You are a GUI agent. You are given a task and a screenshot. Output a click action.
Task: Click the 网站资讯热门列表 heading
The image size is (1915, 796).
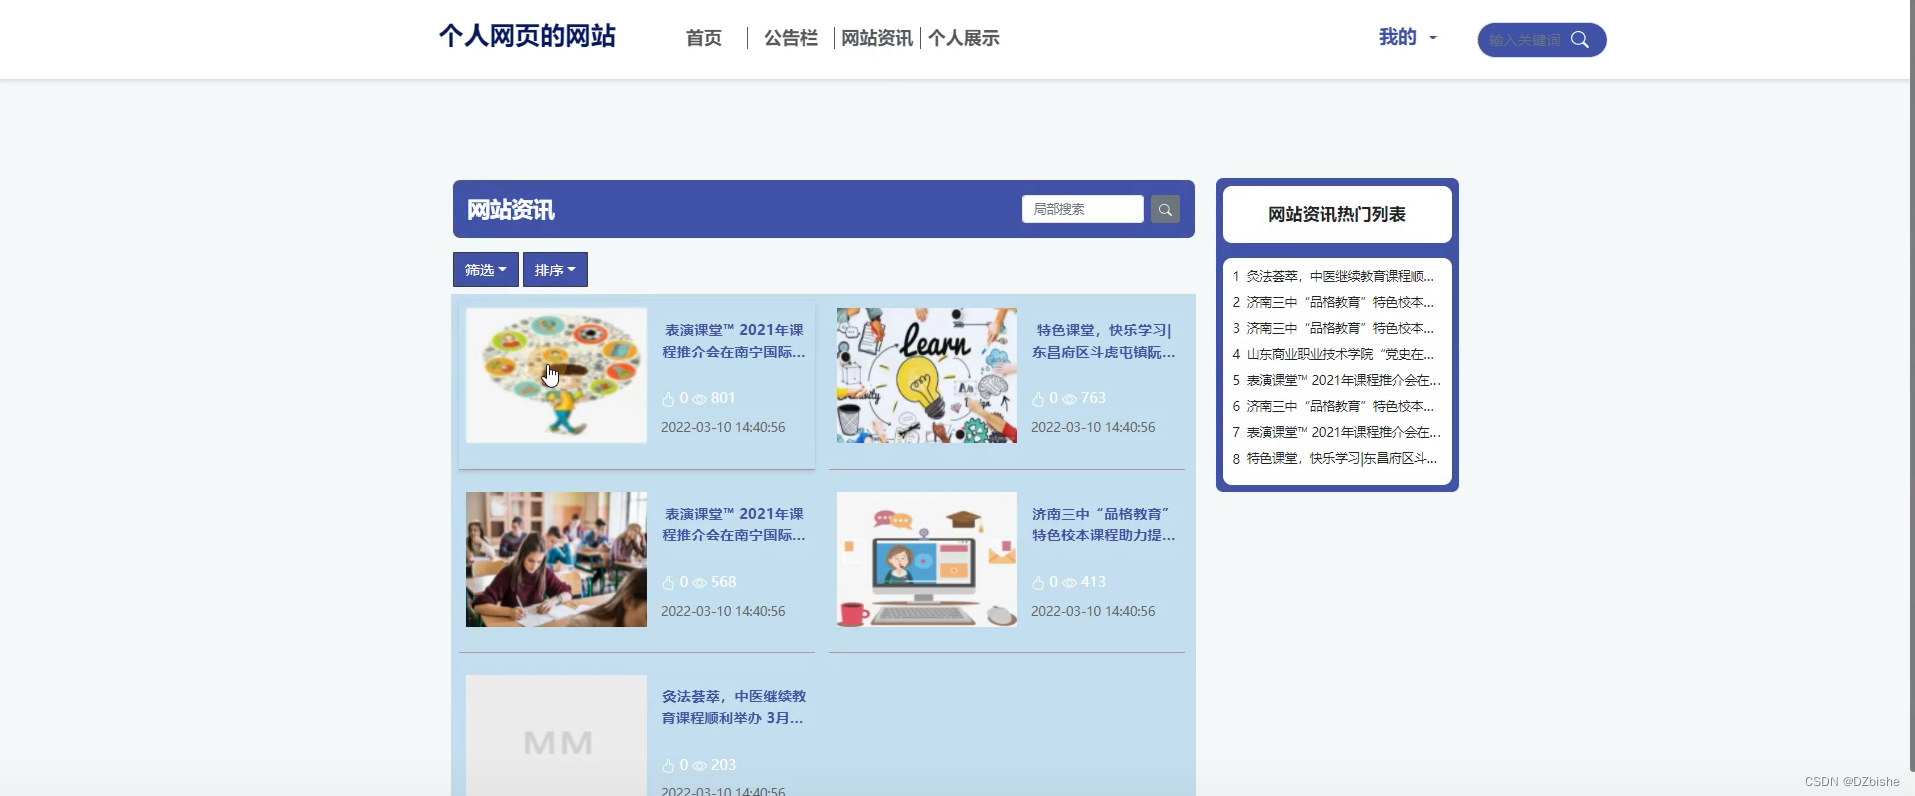point(1337,214)
